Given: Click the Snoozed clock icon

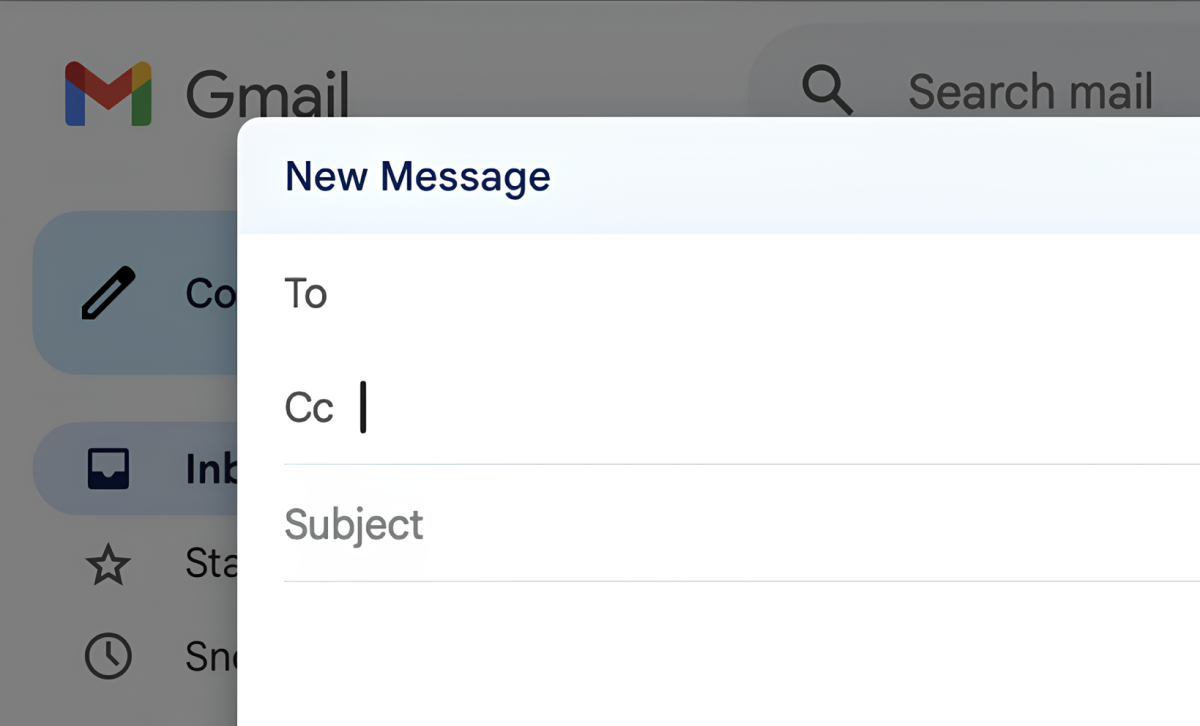Looking at the screenshot, I should pos(108,656).
